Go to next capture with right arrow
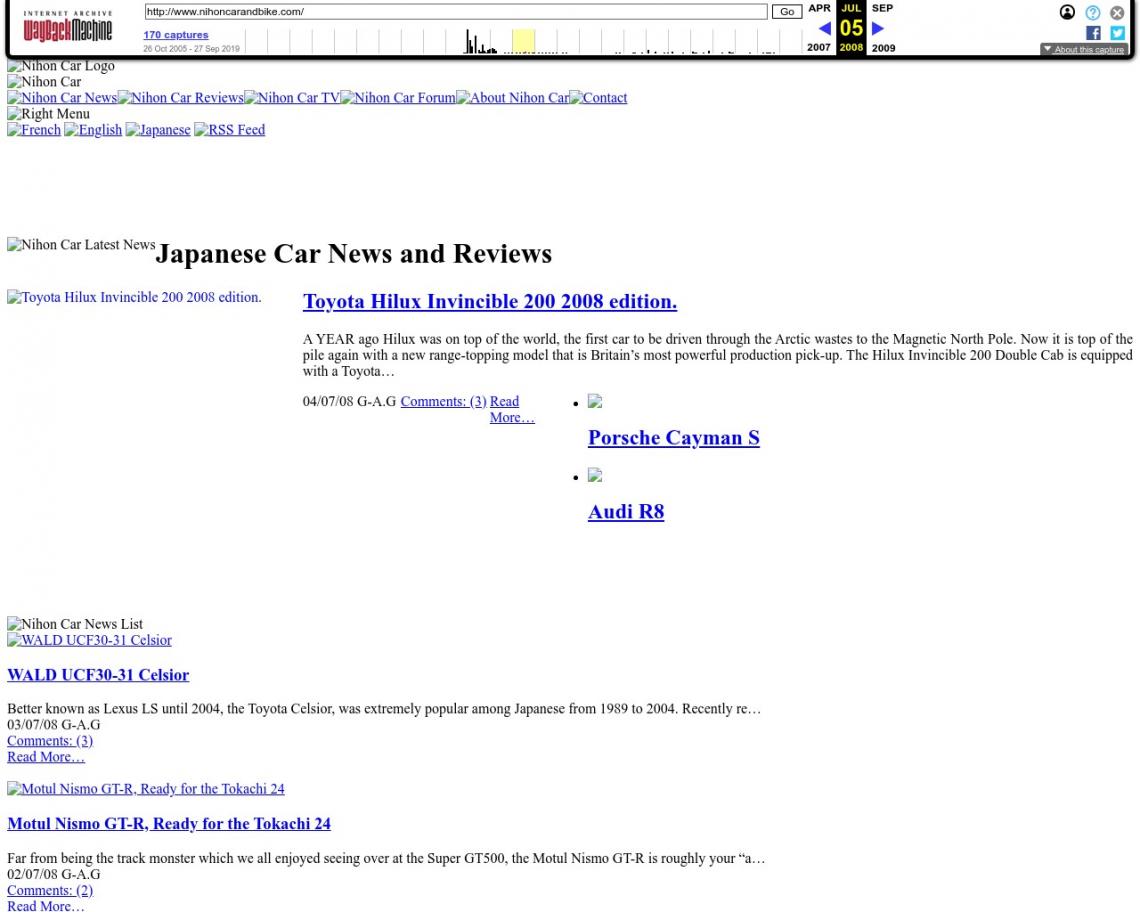This screenshot has height=912, width=1140. tap(878, 28)
